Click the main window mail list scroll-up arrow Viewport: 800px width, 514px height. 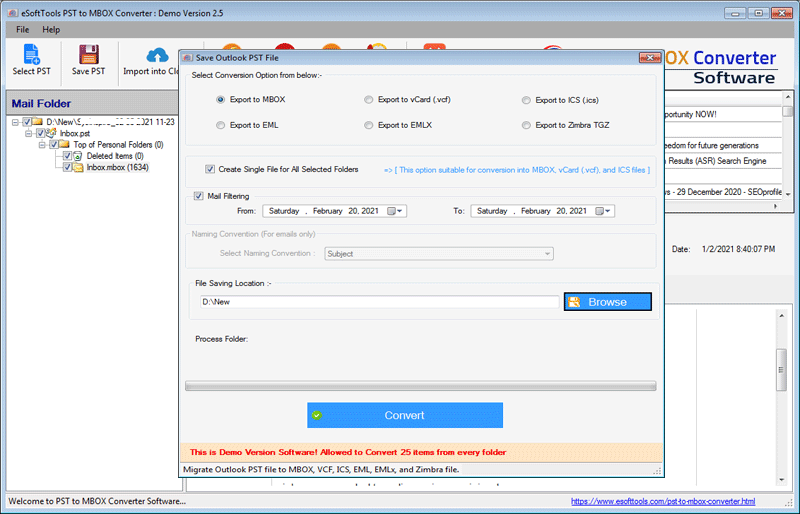coord(788,96)
